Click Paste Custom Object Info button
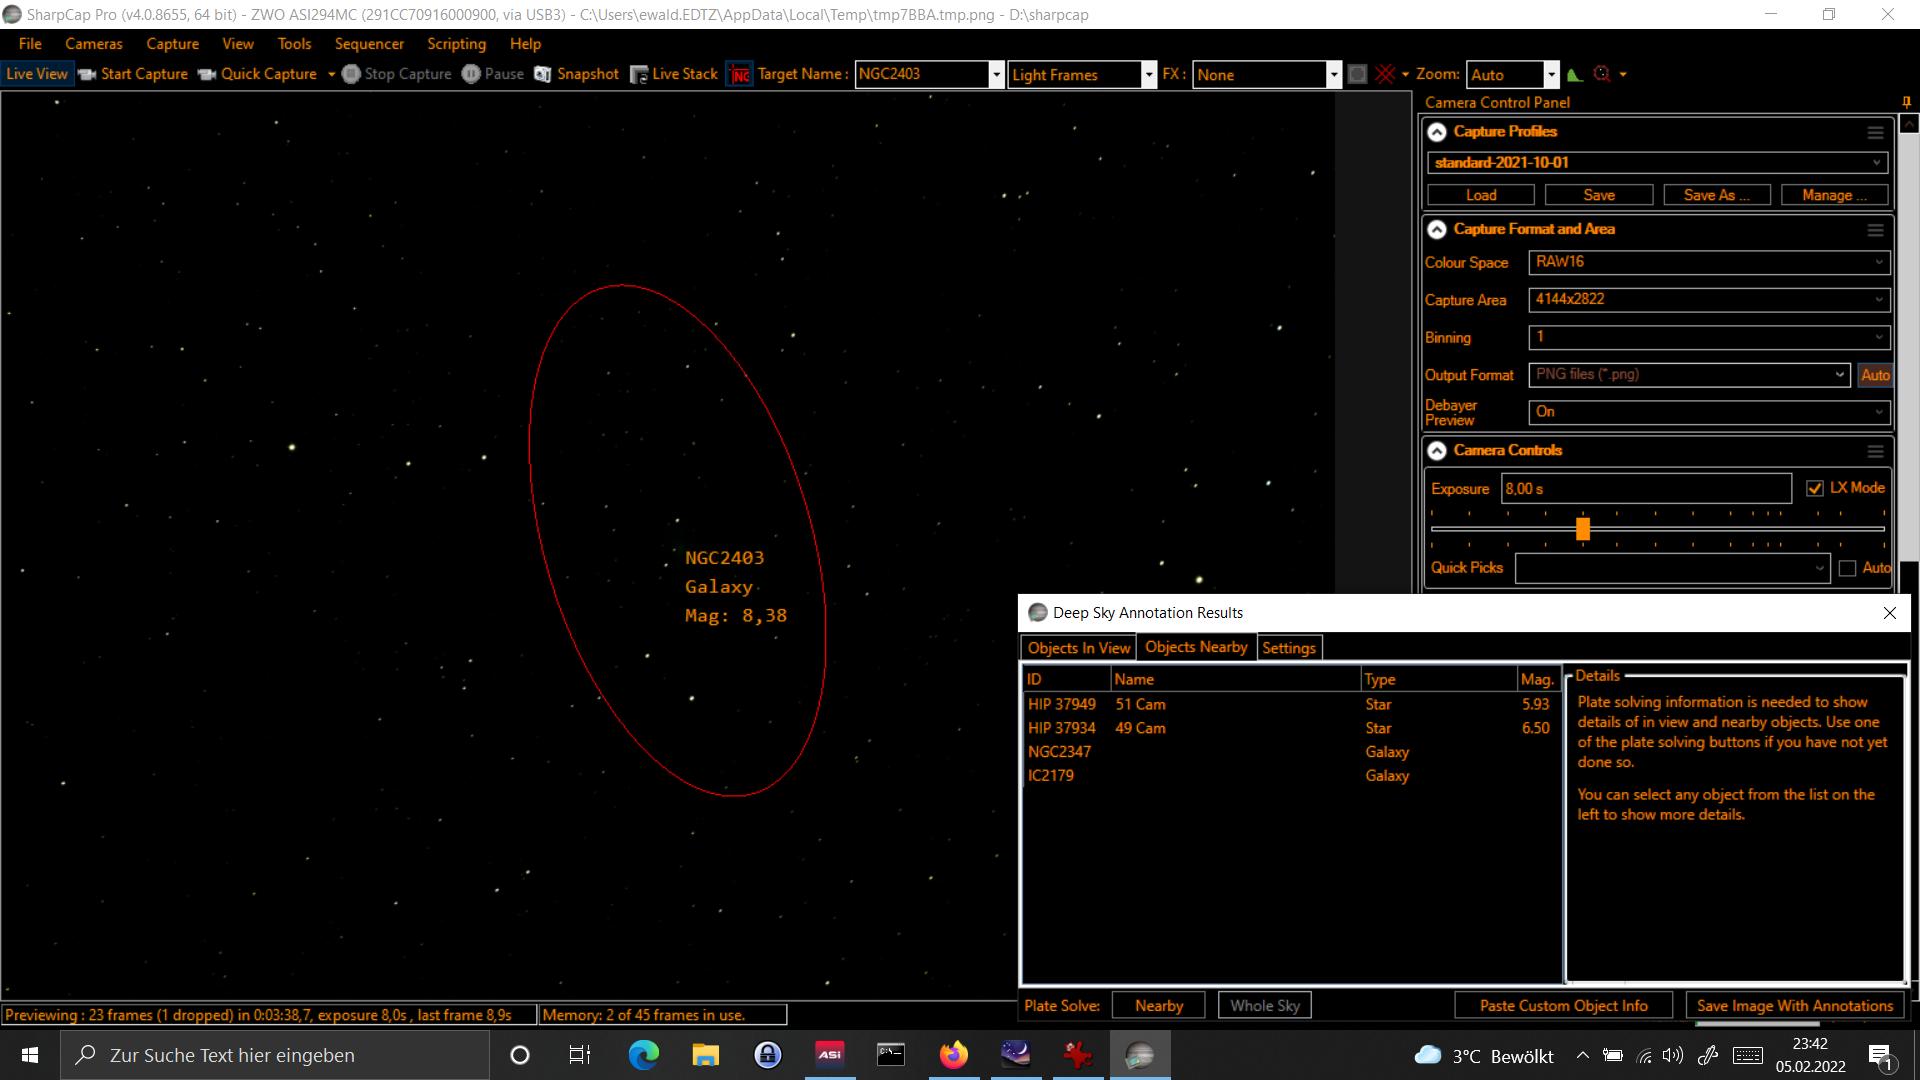Image resolution: width=1920 pixels, height=1080 pixels. click(1563, 1006)
